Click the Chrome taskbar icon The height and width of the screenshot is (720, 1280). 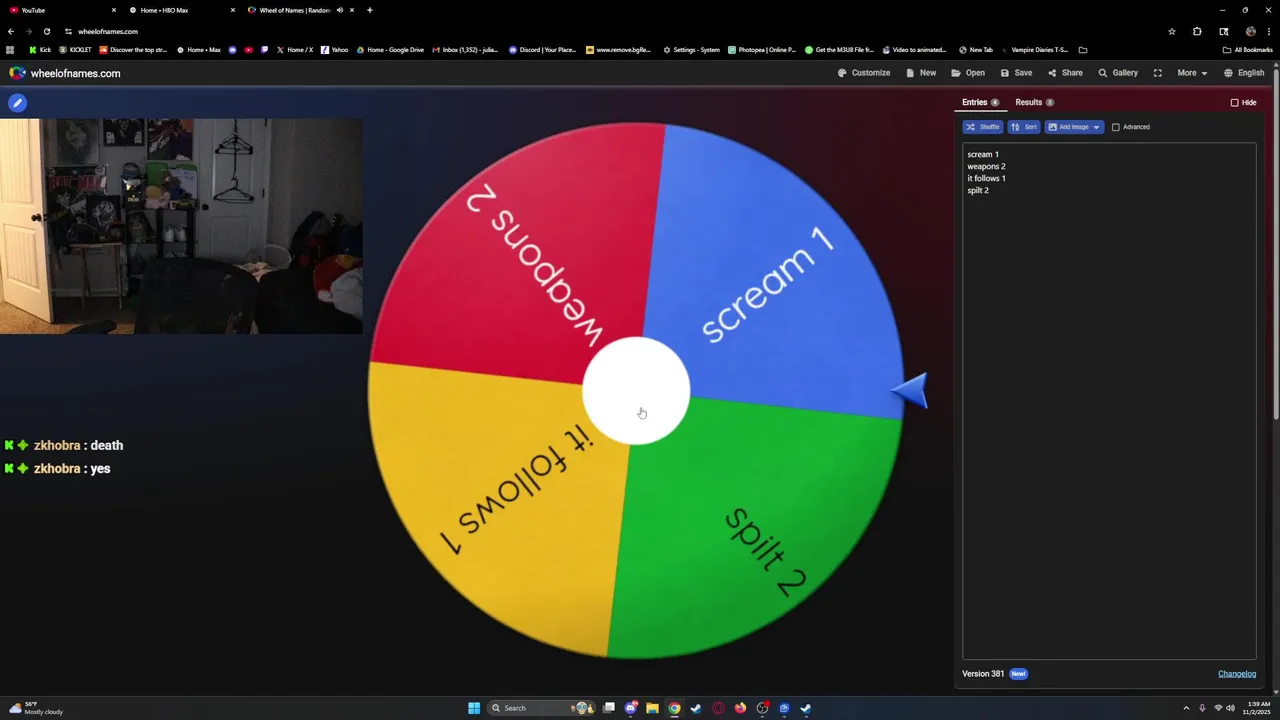point(674,708)
